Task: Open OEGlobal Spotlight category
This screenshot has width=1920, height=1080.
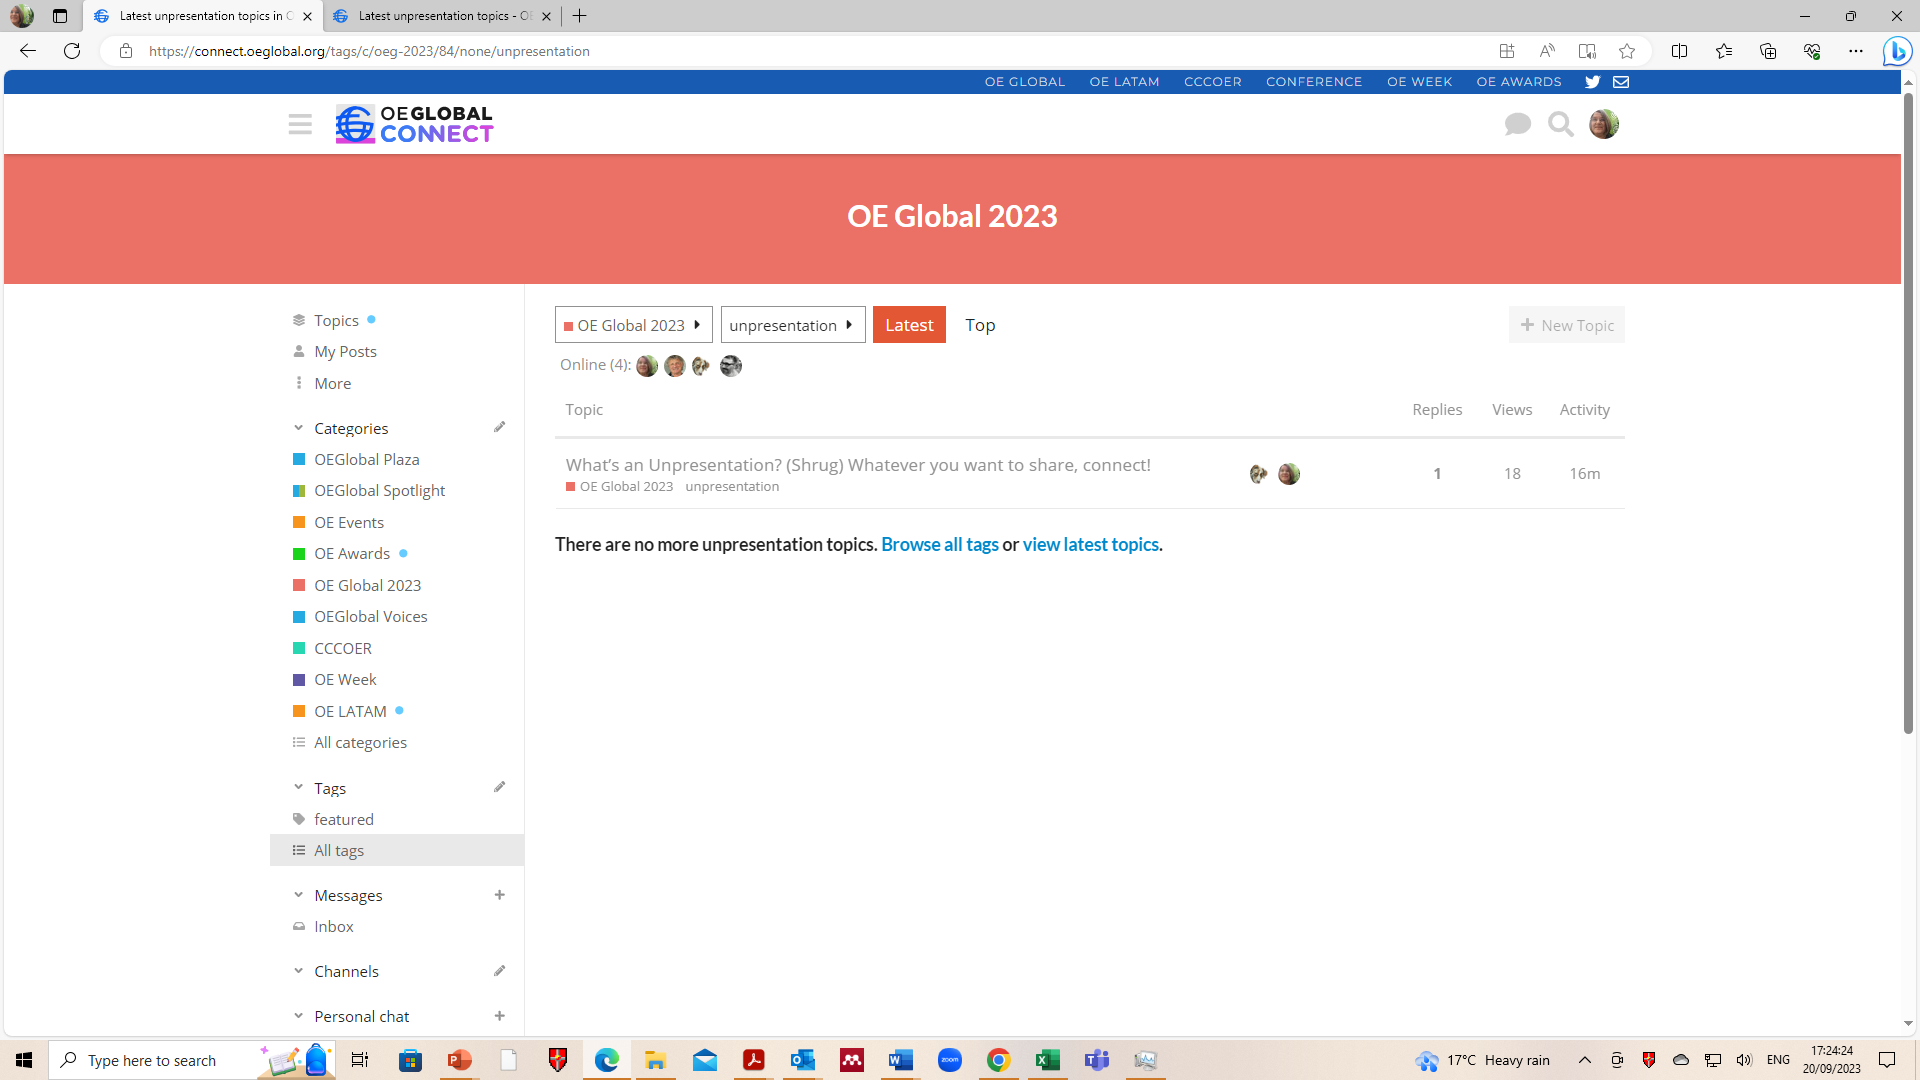Action: [x=379, y=491]
